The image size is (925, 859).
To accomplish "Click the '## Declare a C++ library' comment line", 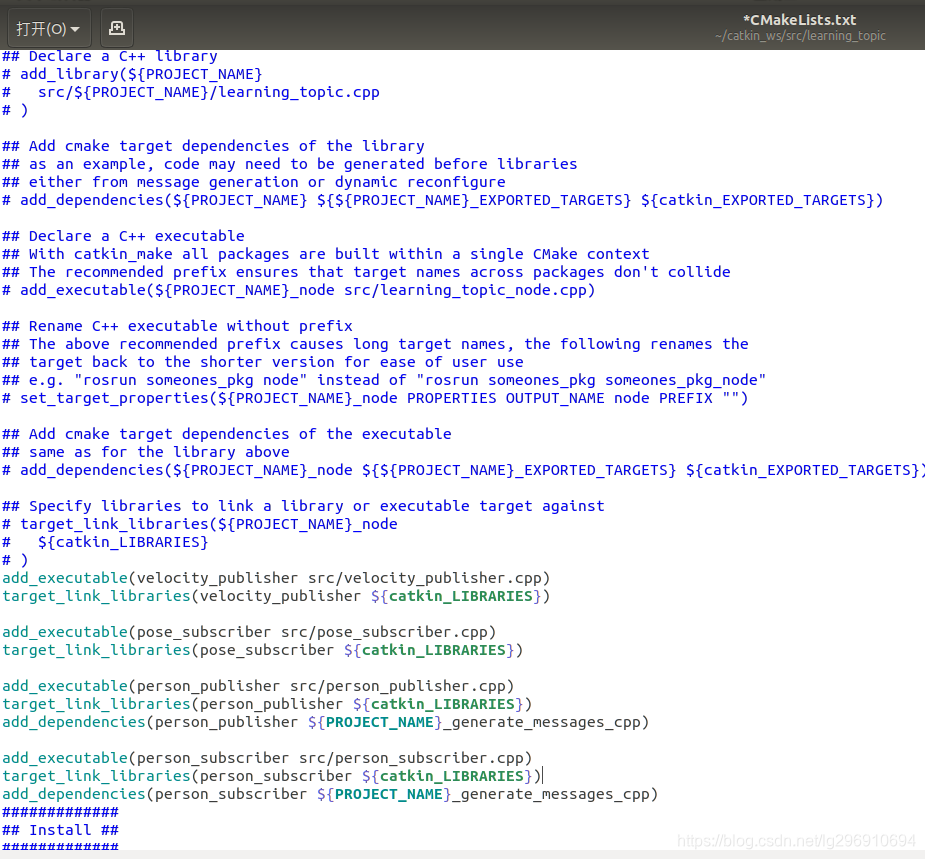I will point(110,56).
